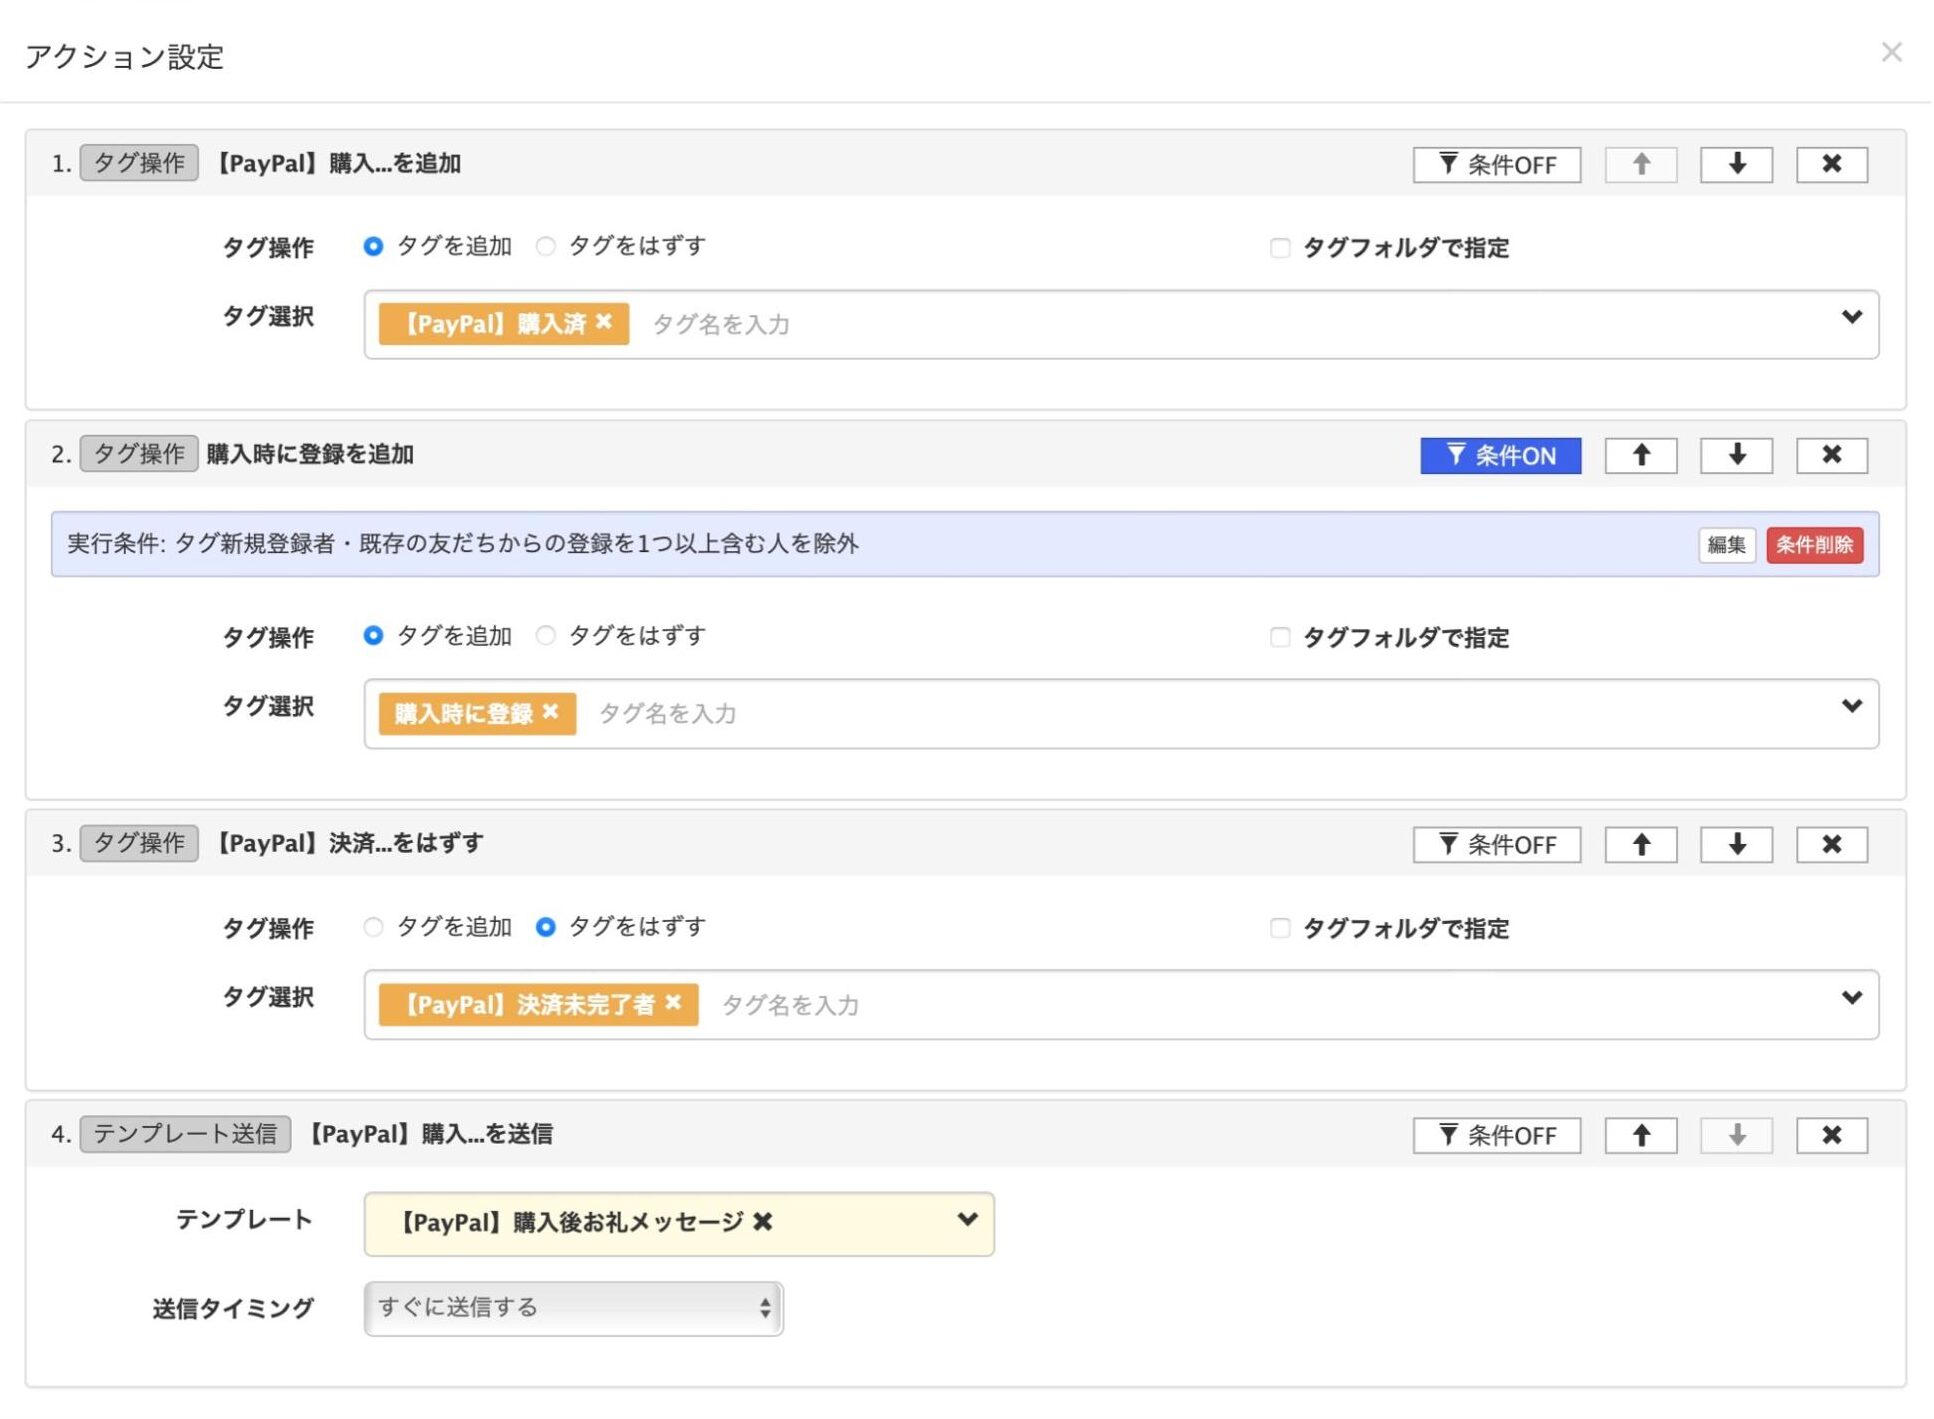This screenshot has width=1934, height=1419.
Task: Enable タグフォルダで指定 checkbox in action 2
Action: click(1279, 637)
